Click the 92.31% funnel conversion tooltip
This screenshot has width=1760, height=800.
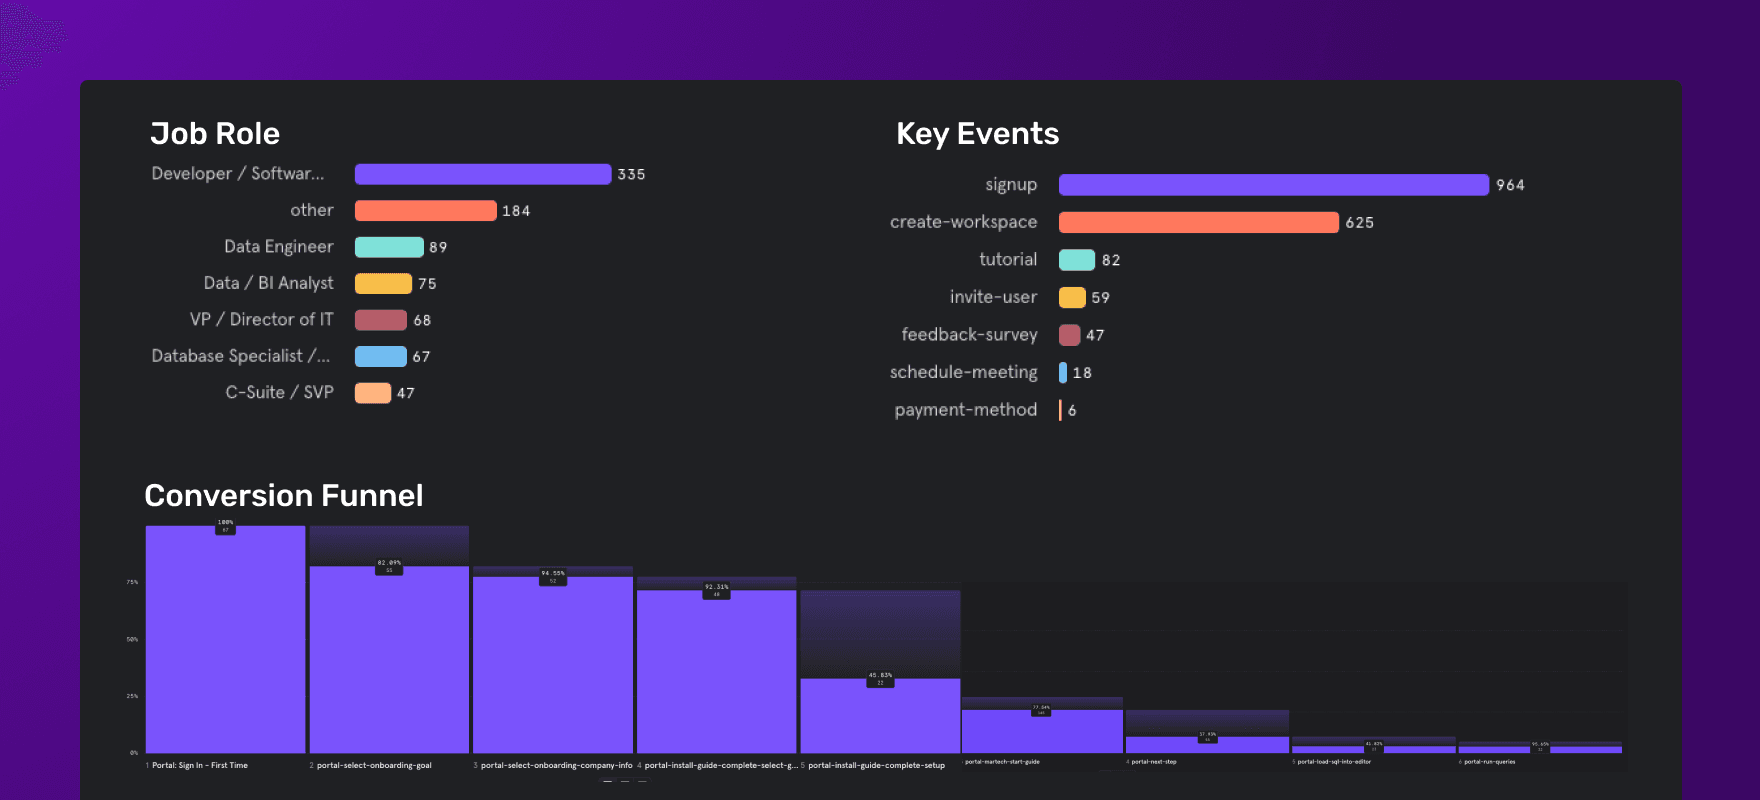[x=717, y=590]
